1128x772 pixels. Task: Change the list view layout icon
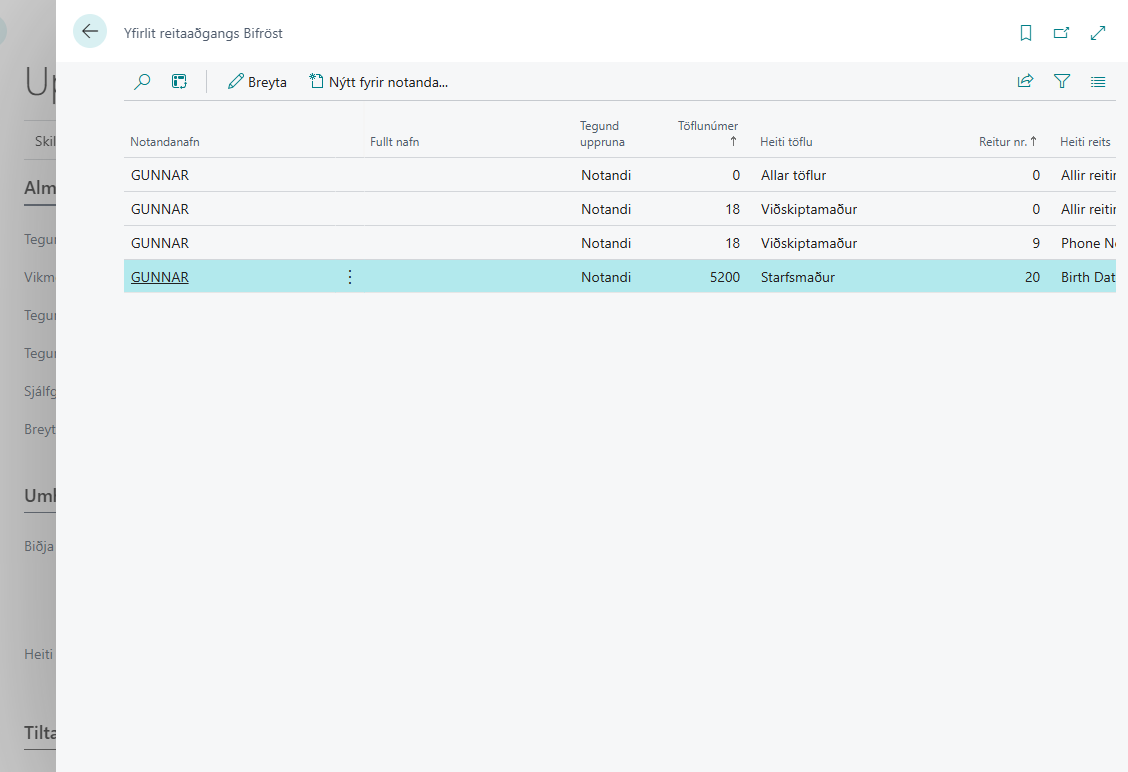click(x=1098, y=82)
